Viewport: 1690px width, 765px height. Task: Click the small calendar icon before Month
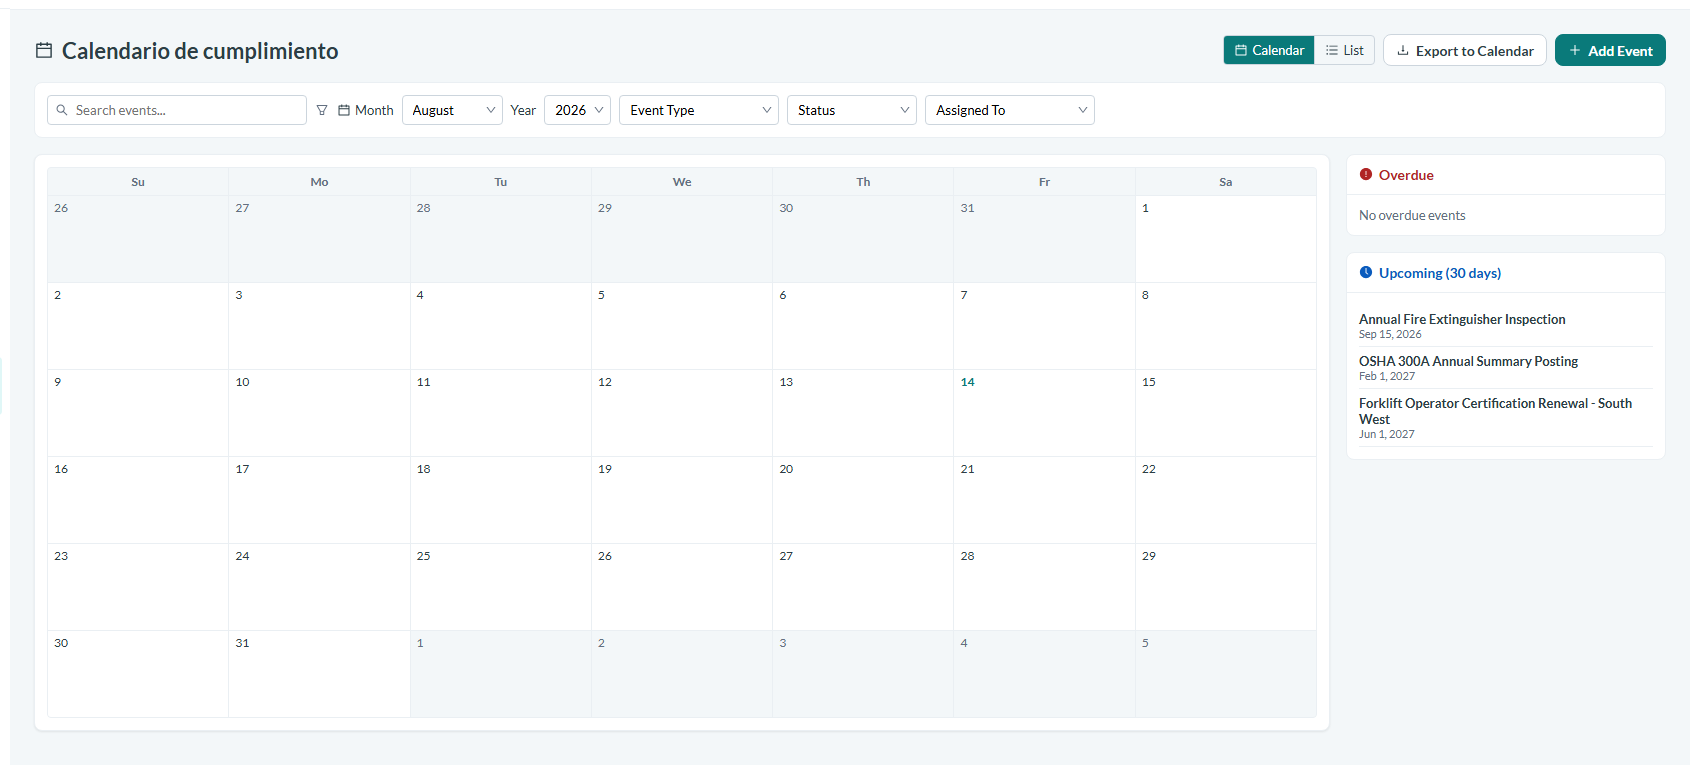[x=344, y=110]
